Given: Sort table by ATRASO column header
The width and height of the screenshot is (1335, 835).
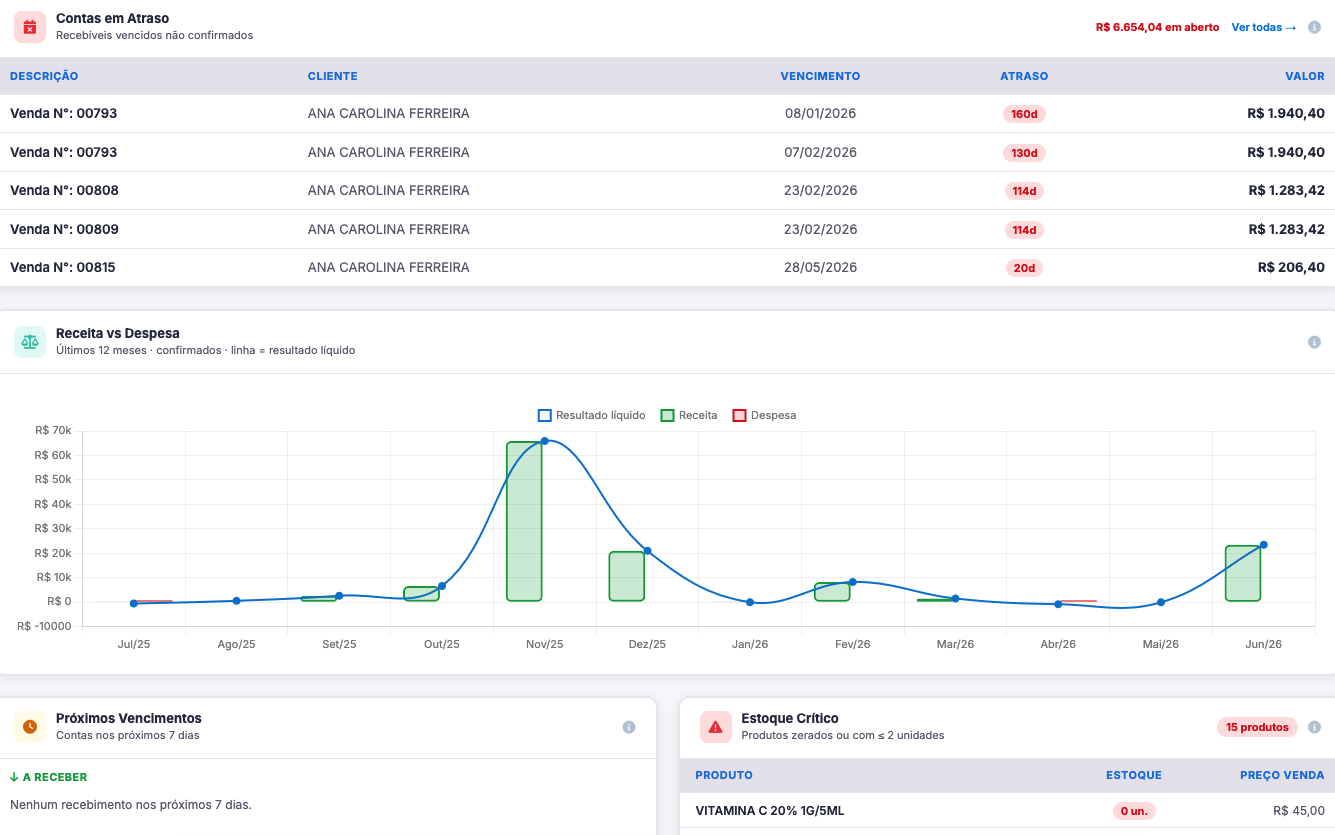Looking at the screenshot, I should coord(1024,76).
